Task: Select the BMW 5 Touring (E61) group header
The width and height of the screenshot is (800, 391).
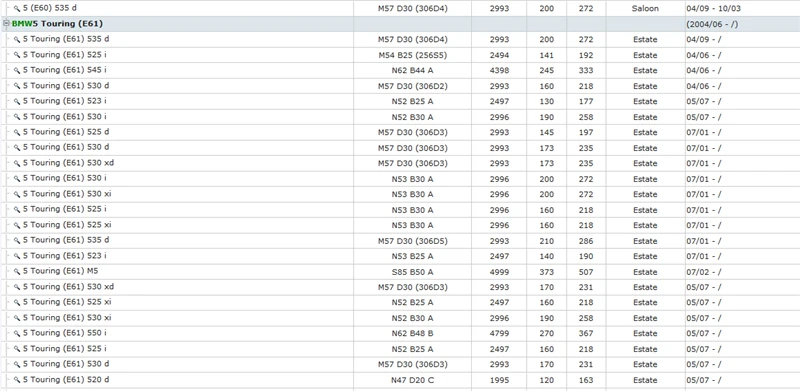Action: point(57,23)
